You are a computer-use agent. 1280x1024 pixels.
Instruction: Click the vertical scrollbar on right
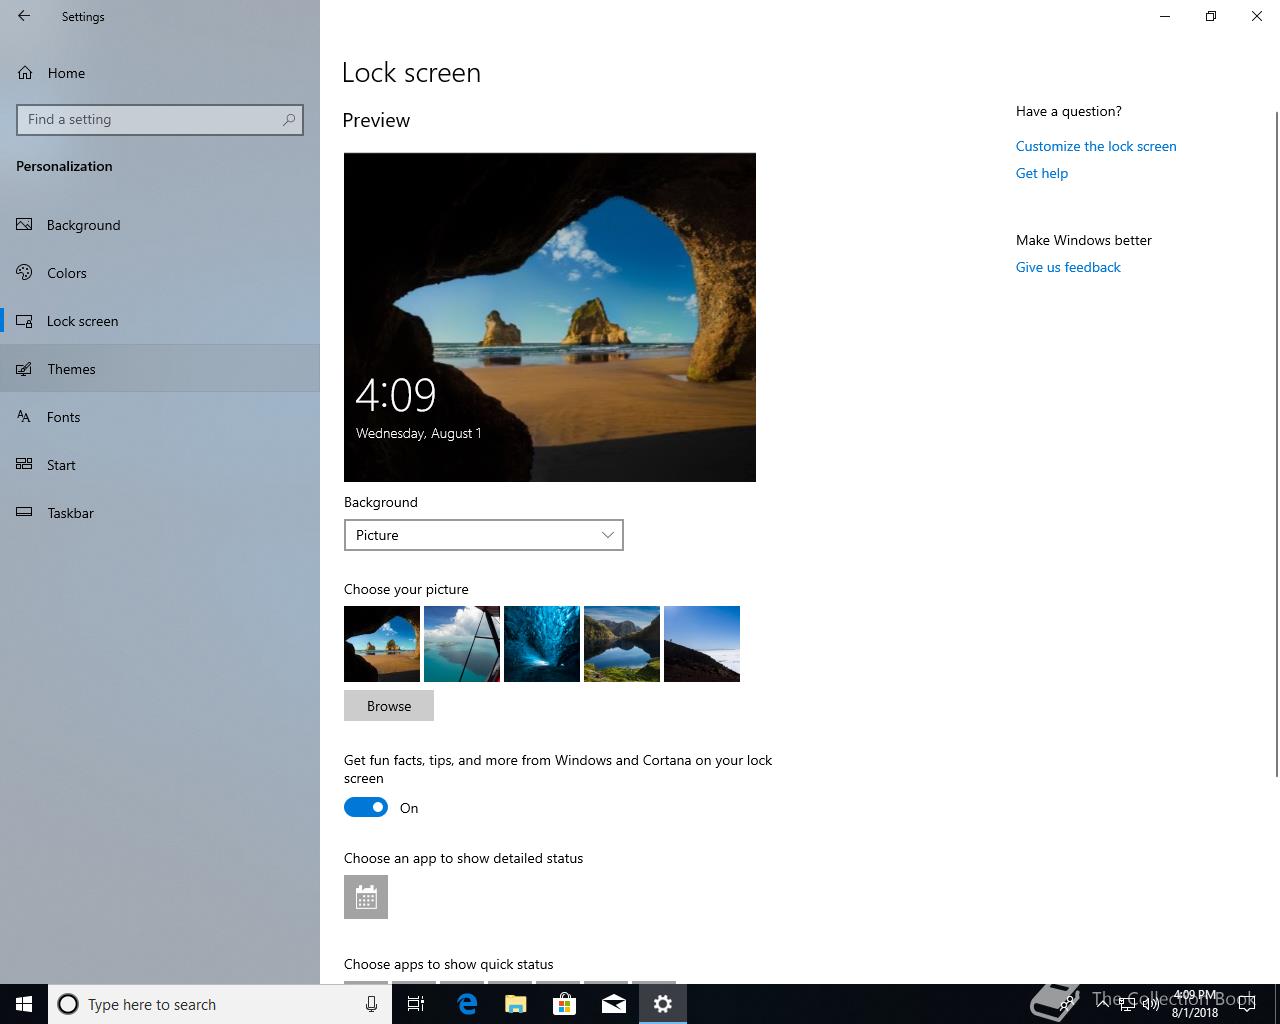point(1276,443)
